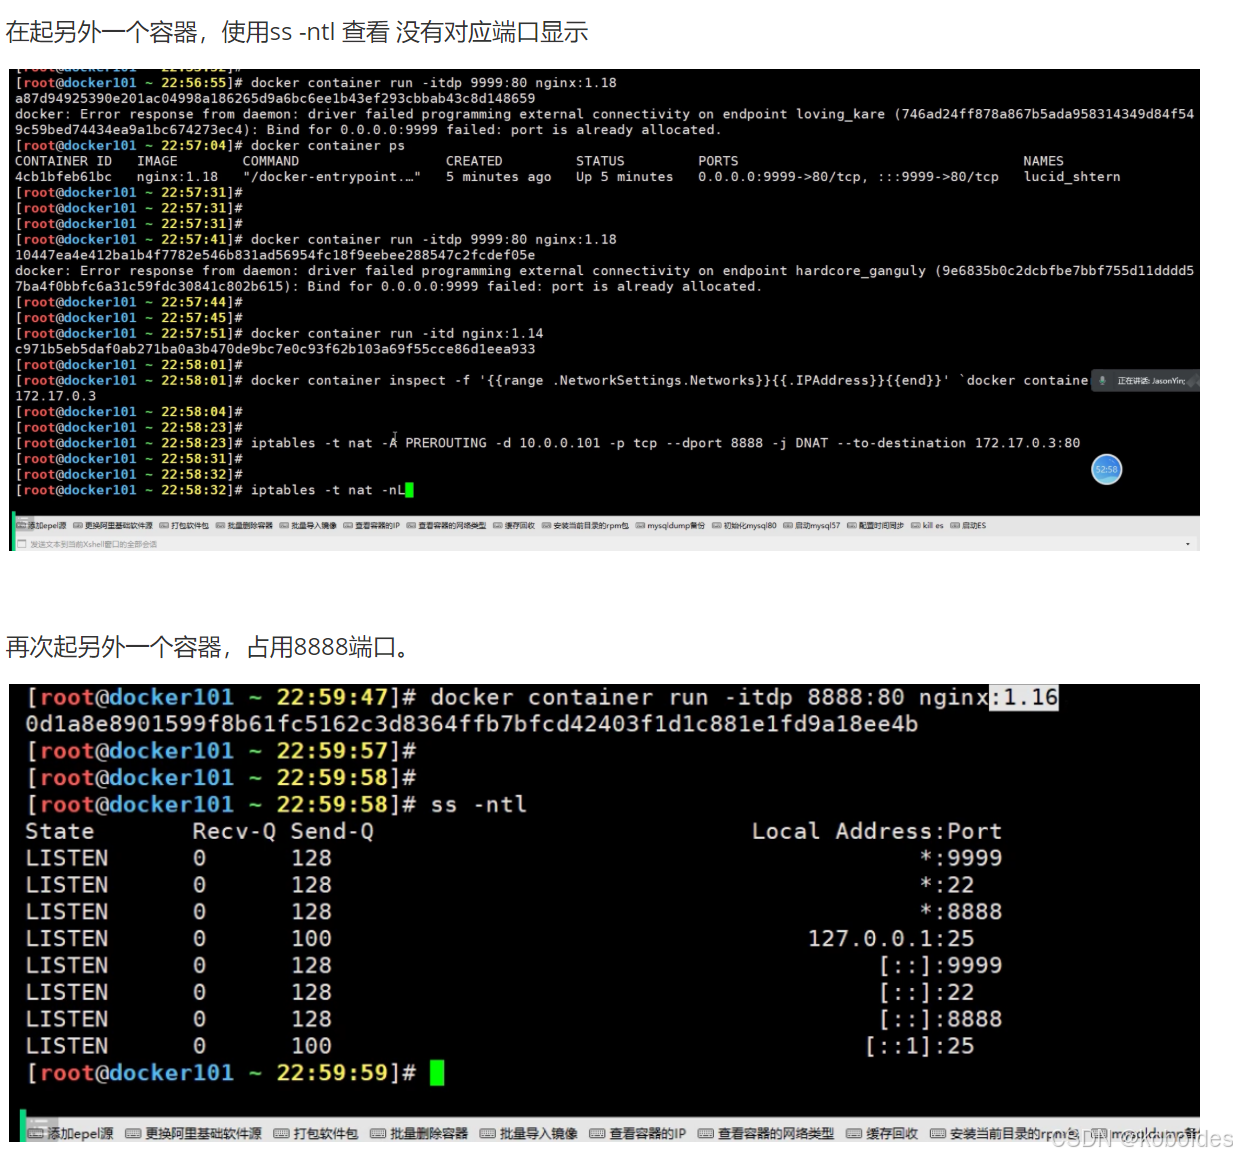The image size is (1237, 1158).
Task: Run the 启动ES quick command
Action: pyautogui.click(x=968, y=525)
